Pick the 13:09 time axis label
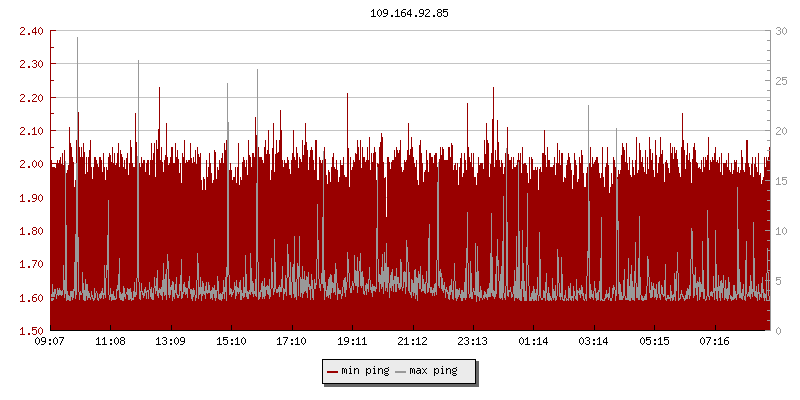Screen dimensions: 800x400 [x=171, y=342]
